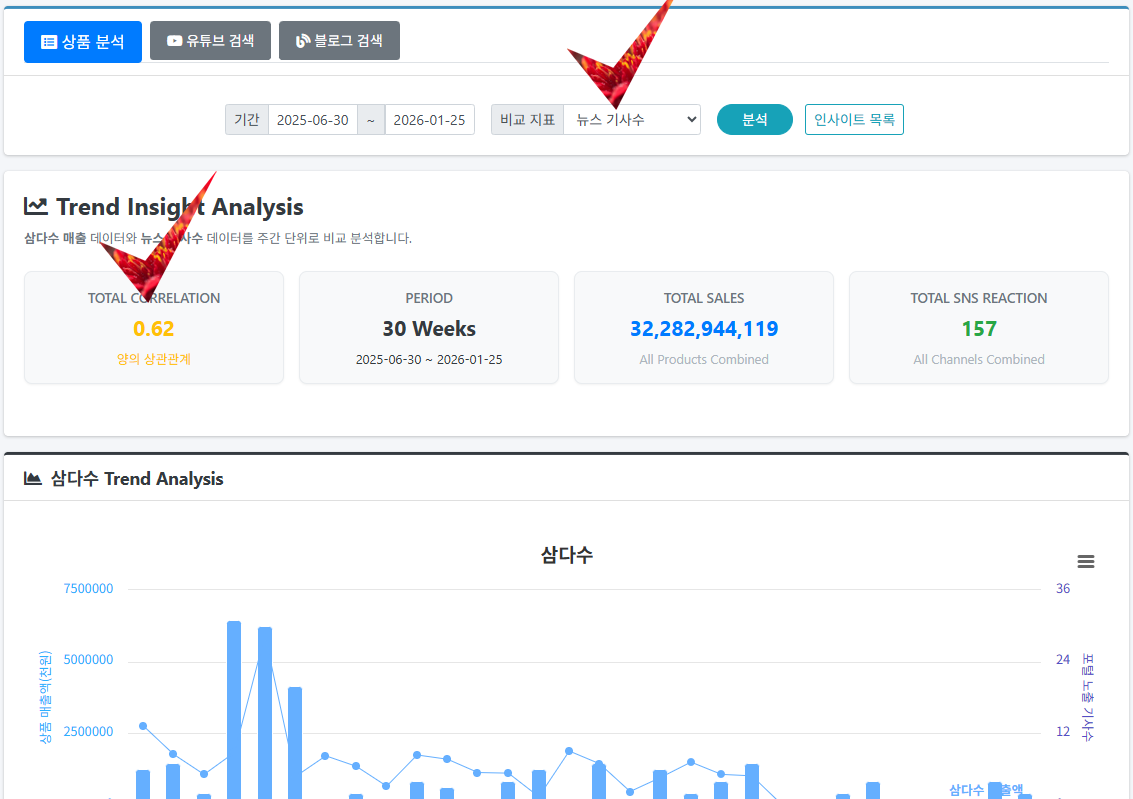Select the TOTAL CORRELATION card value 0.62
The image size is (1133, 799).
pyautogui.click(x=154, y=329)
